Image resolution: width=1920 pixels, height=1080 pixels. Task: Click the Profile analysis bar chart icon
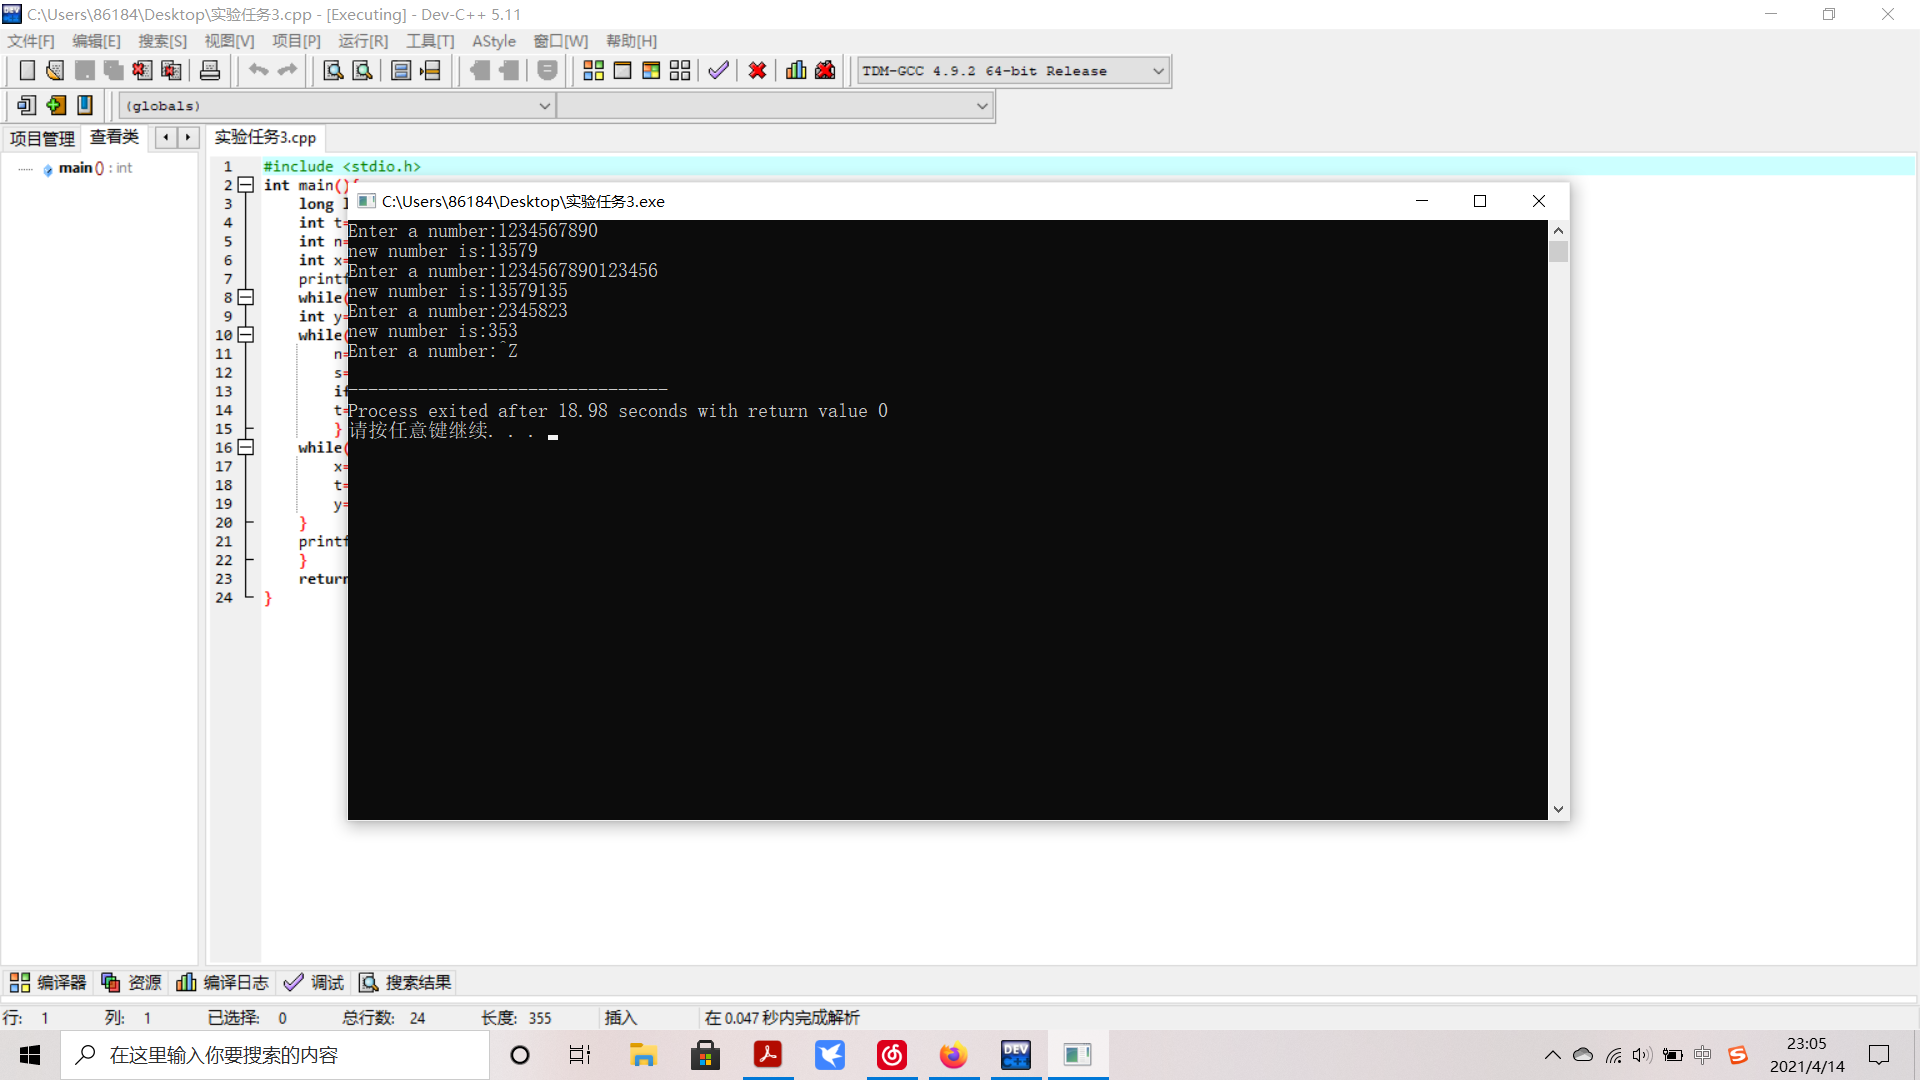(x=796, y=71)
